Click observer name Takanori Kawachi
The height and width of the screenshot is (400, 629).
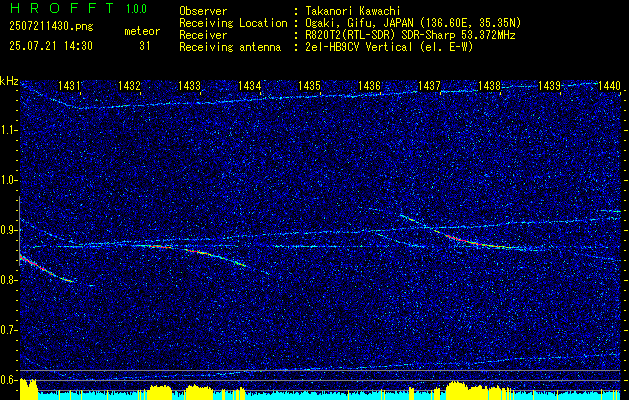[x=351, y=11]
